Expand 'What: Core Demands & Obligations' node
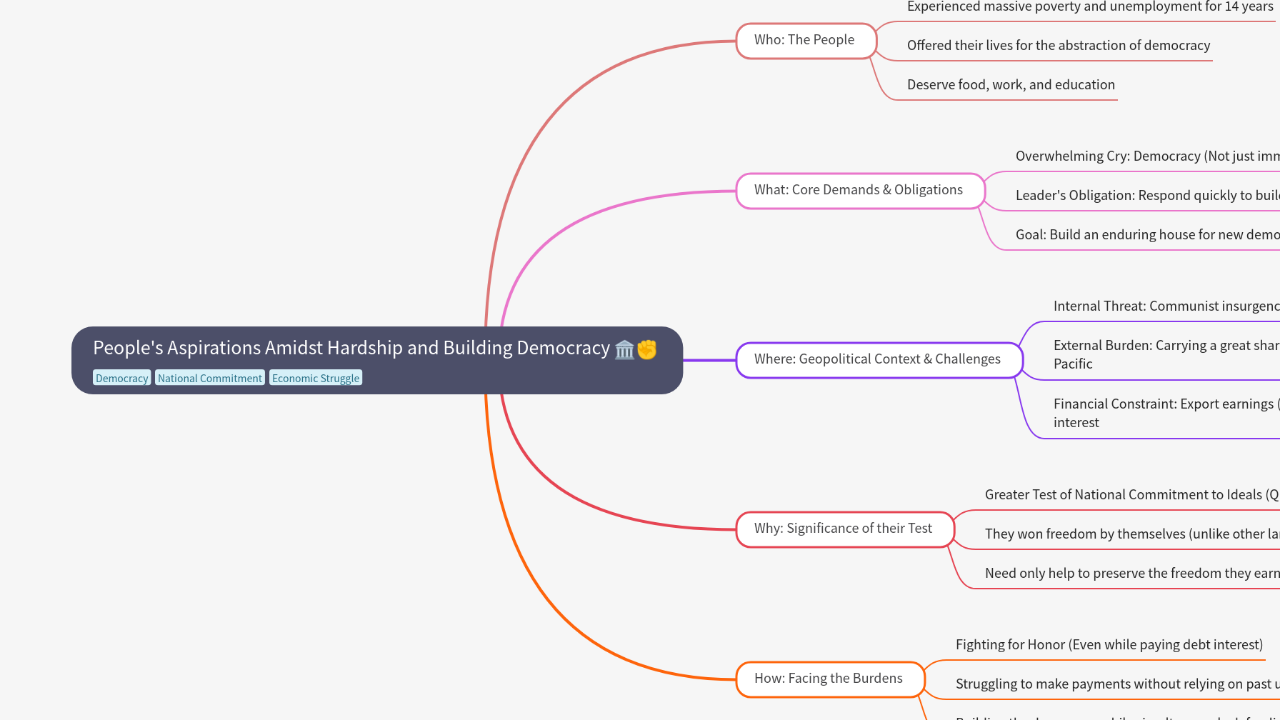This screenshot has height=720, width=1280. (859, 190)
